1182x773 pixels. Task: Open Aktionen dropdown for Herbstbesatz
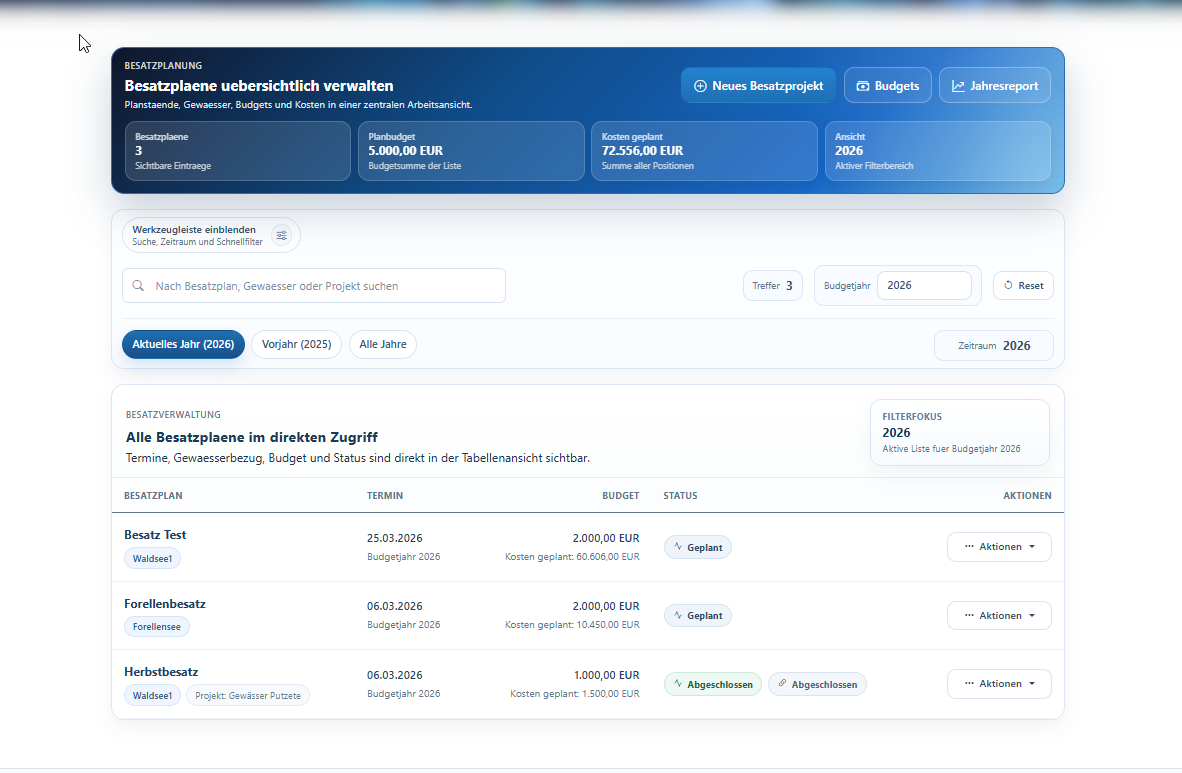click(x=999, y=684)
